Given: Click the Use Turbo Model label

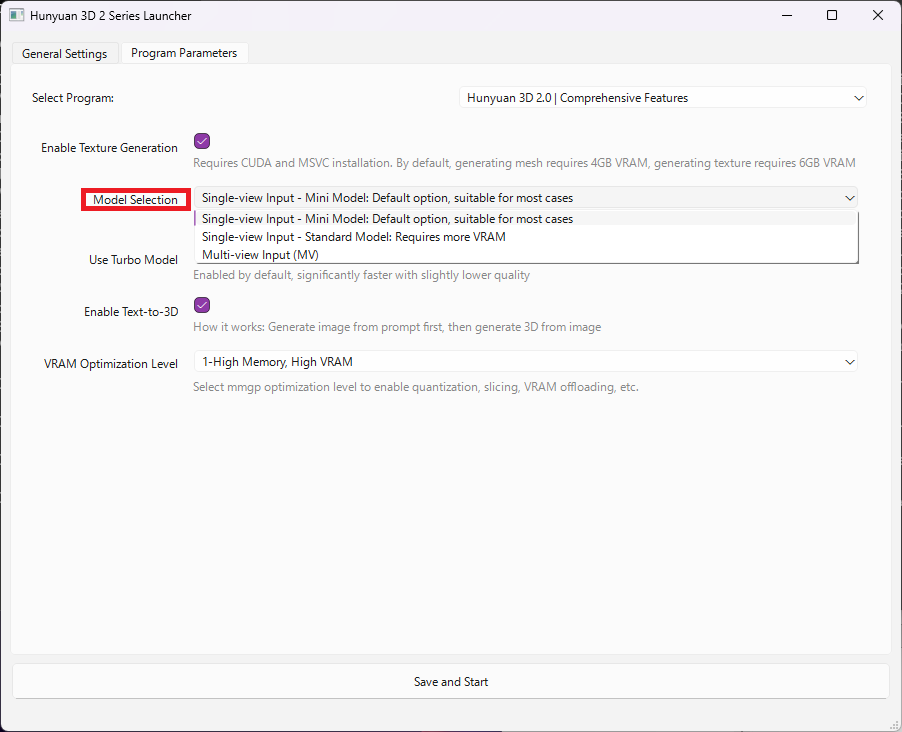Looking at the screenshot, I should (133, 260).
